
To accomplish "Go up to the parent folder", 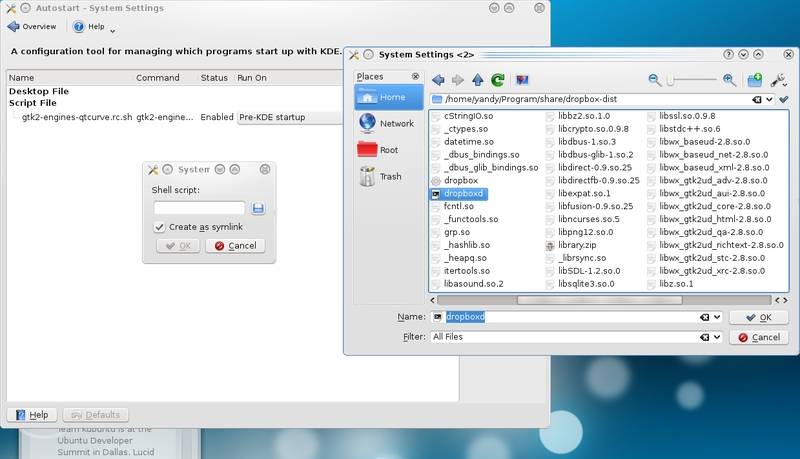I will (x=477, y=79).
